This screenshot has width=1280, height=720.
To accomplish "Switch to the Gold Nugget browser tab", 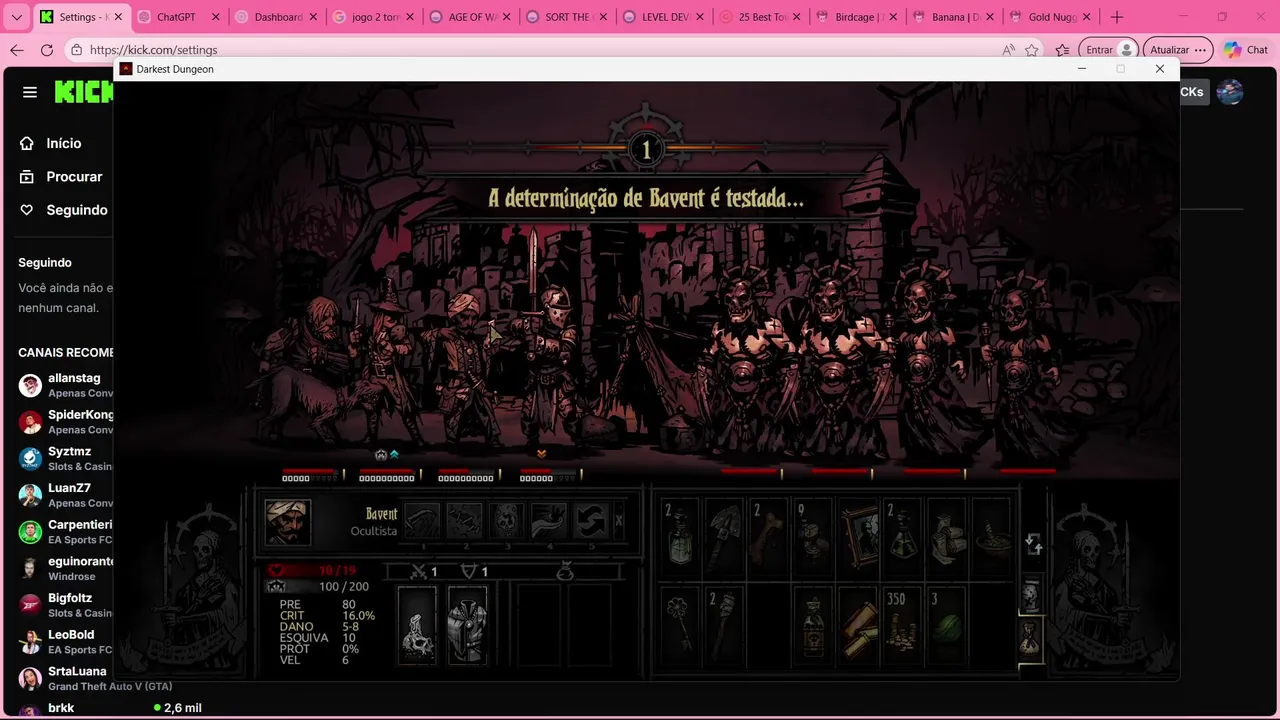I will pyautogui.click(x=1050, y=17).
